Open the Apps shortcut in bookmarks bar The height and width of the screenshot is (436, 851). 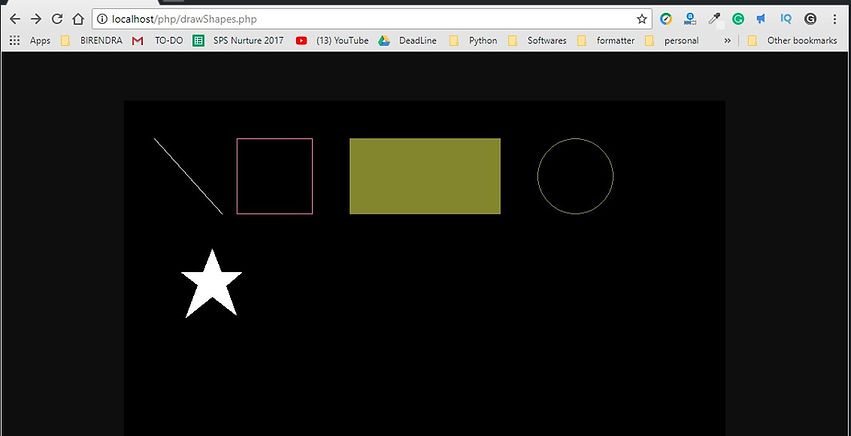tap(30, 41)
